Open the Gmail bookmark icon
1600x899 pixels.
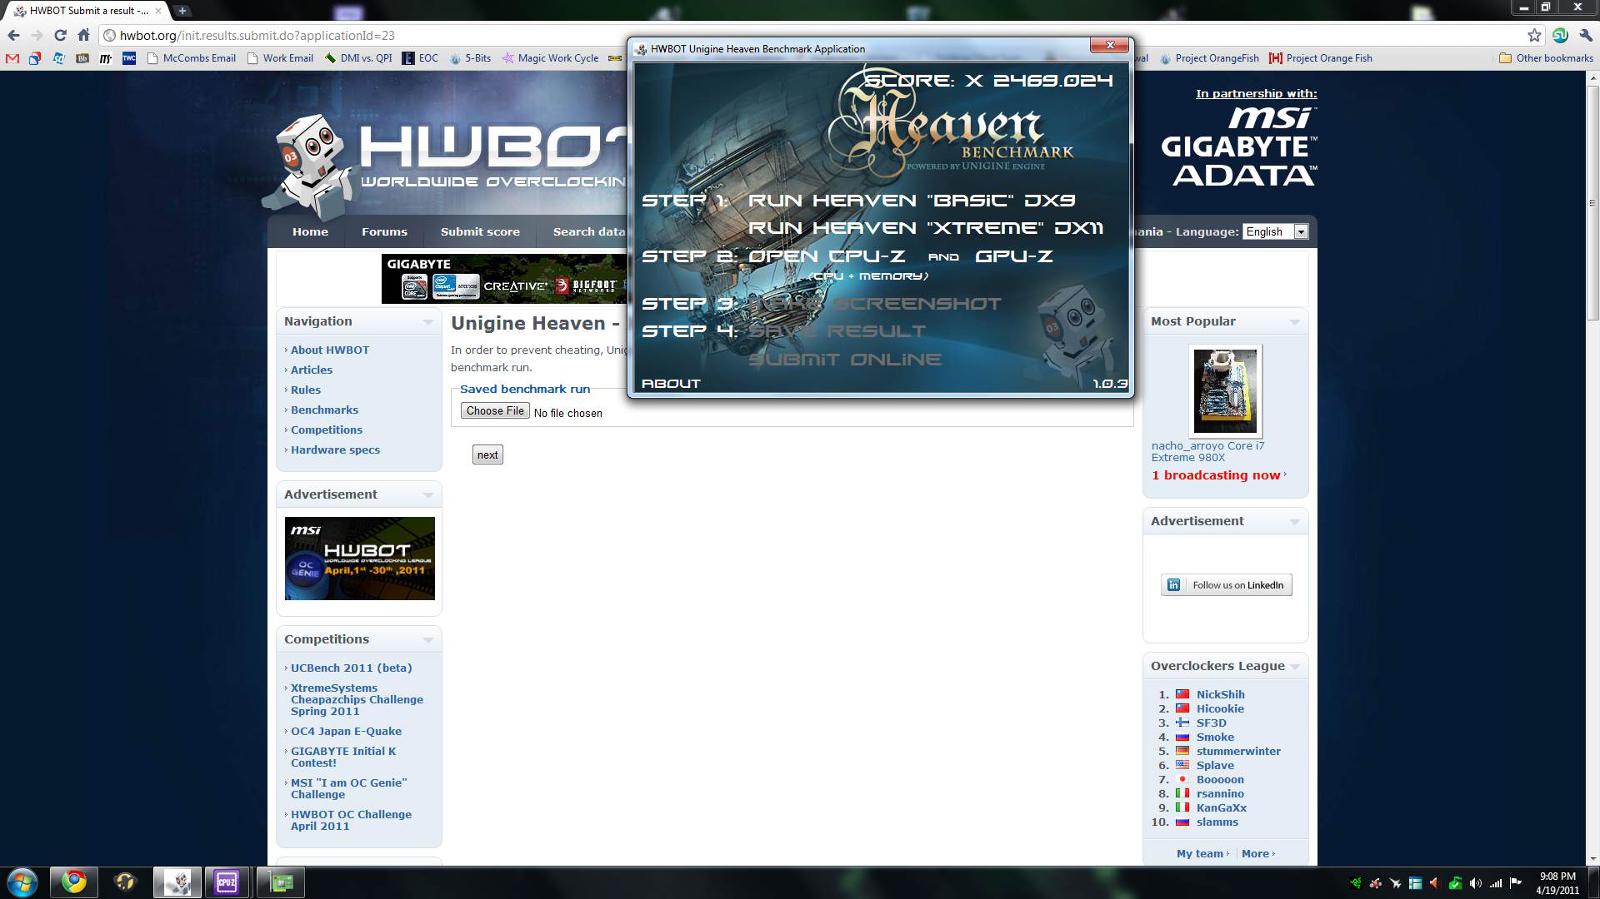pos(12,58)
